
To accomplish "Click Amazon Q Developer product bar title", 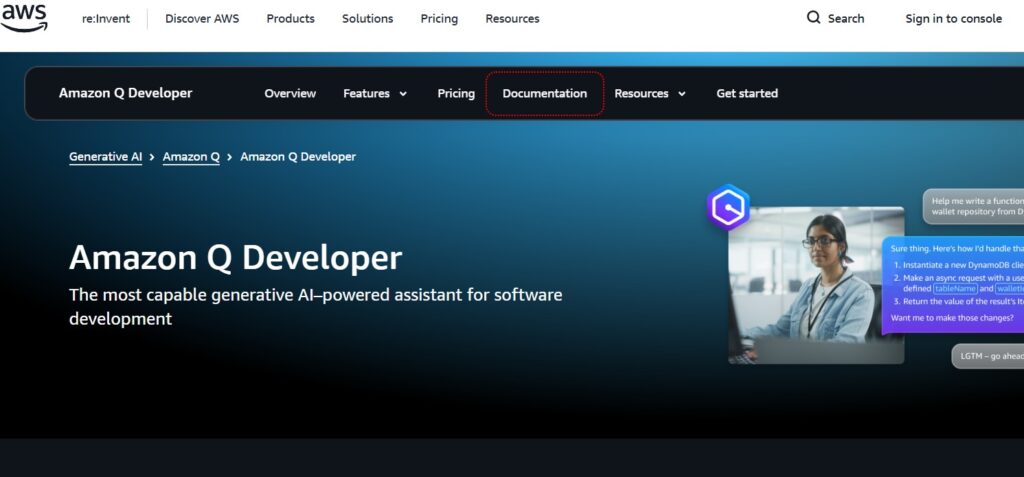I will click(125, 93).
